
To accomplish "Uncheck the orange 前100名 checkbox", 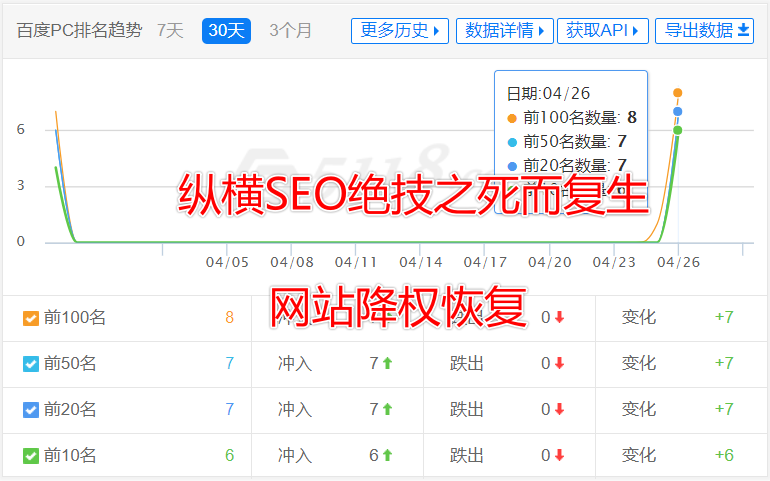I will coord(31,319).
